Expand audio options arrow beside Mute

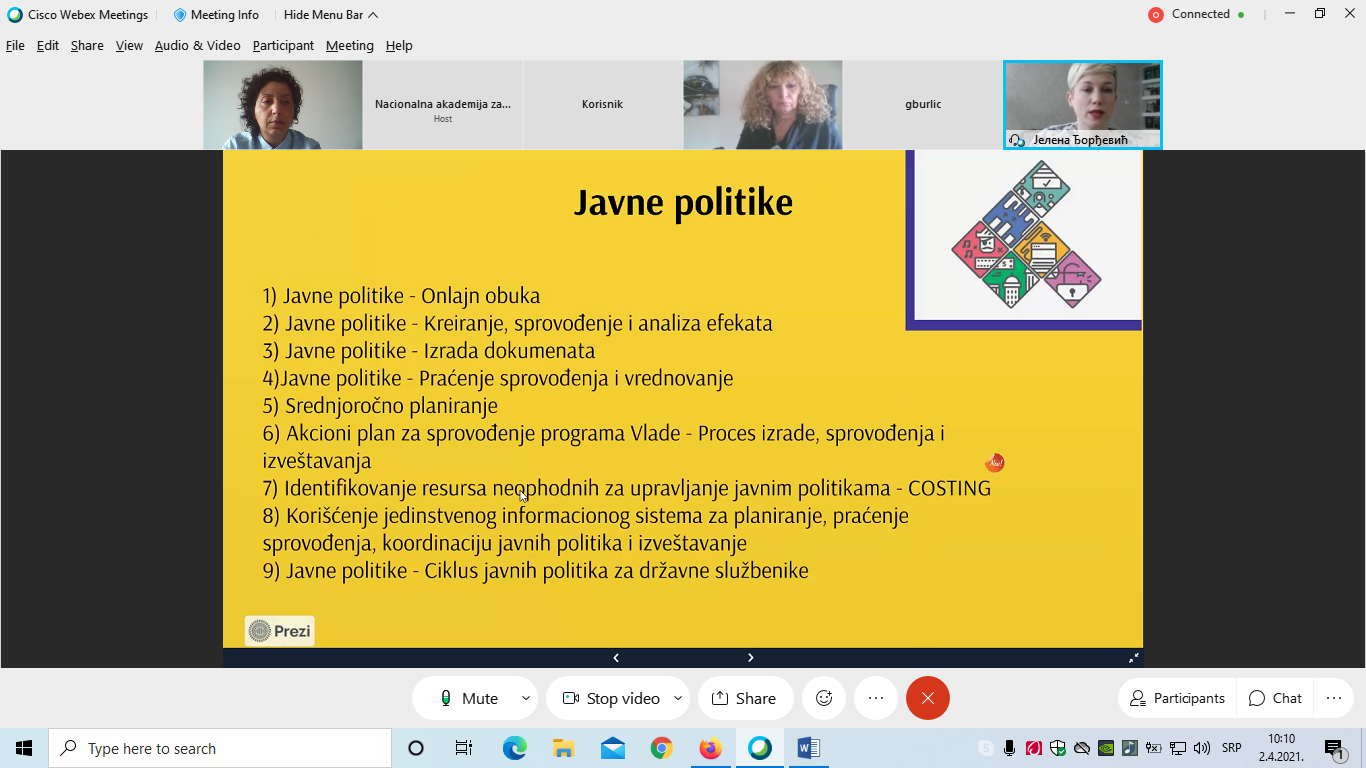(x=526, y=698)
